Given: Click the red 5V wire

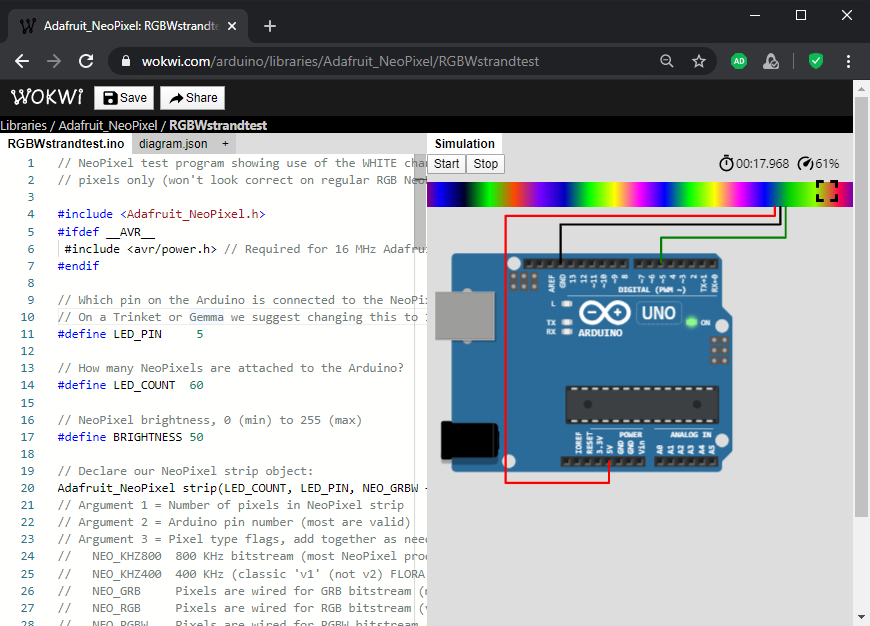Looking at the screenshot, I should click(x=505, y=350).
